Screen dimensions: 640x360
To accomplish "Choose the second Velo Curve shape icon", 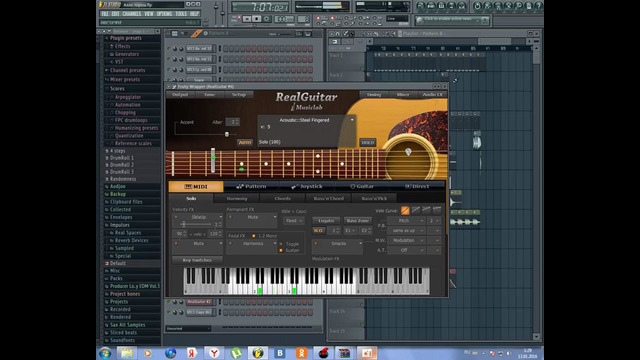I will [416, 210].
